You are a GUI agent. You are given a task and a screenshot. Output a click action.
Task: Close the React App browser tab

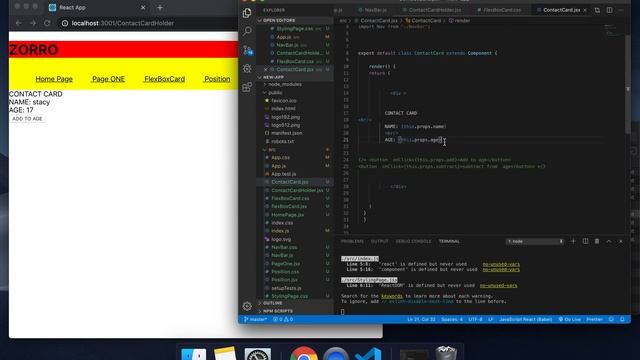(143, 7)
